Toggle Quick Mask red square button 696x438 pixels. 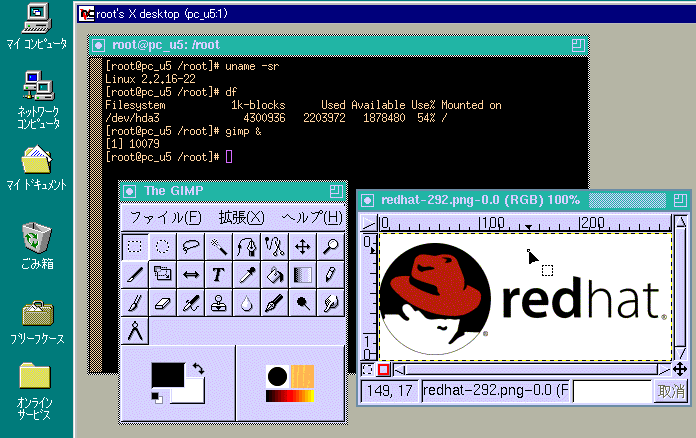pyautogui.click(x=384, y=369)
